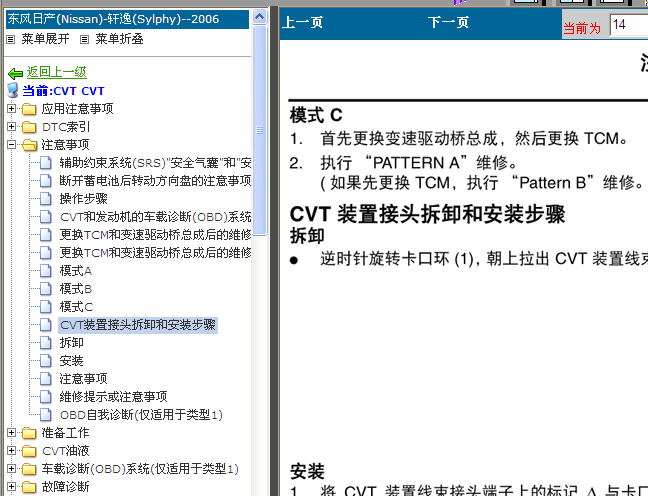Click scrollbar up arrow in tree panel
The width and height of the screenshot is (648, 496).
click(x=260, y=17)
